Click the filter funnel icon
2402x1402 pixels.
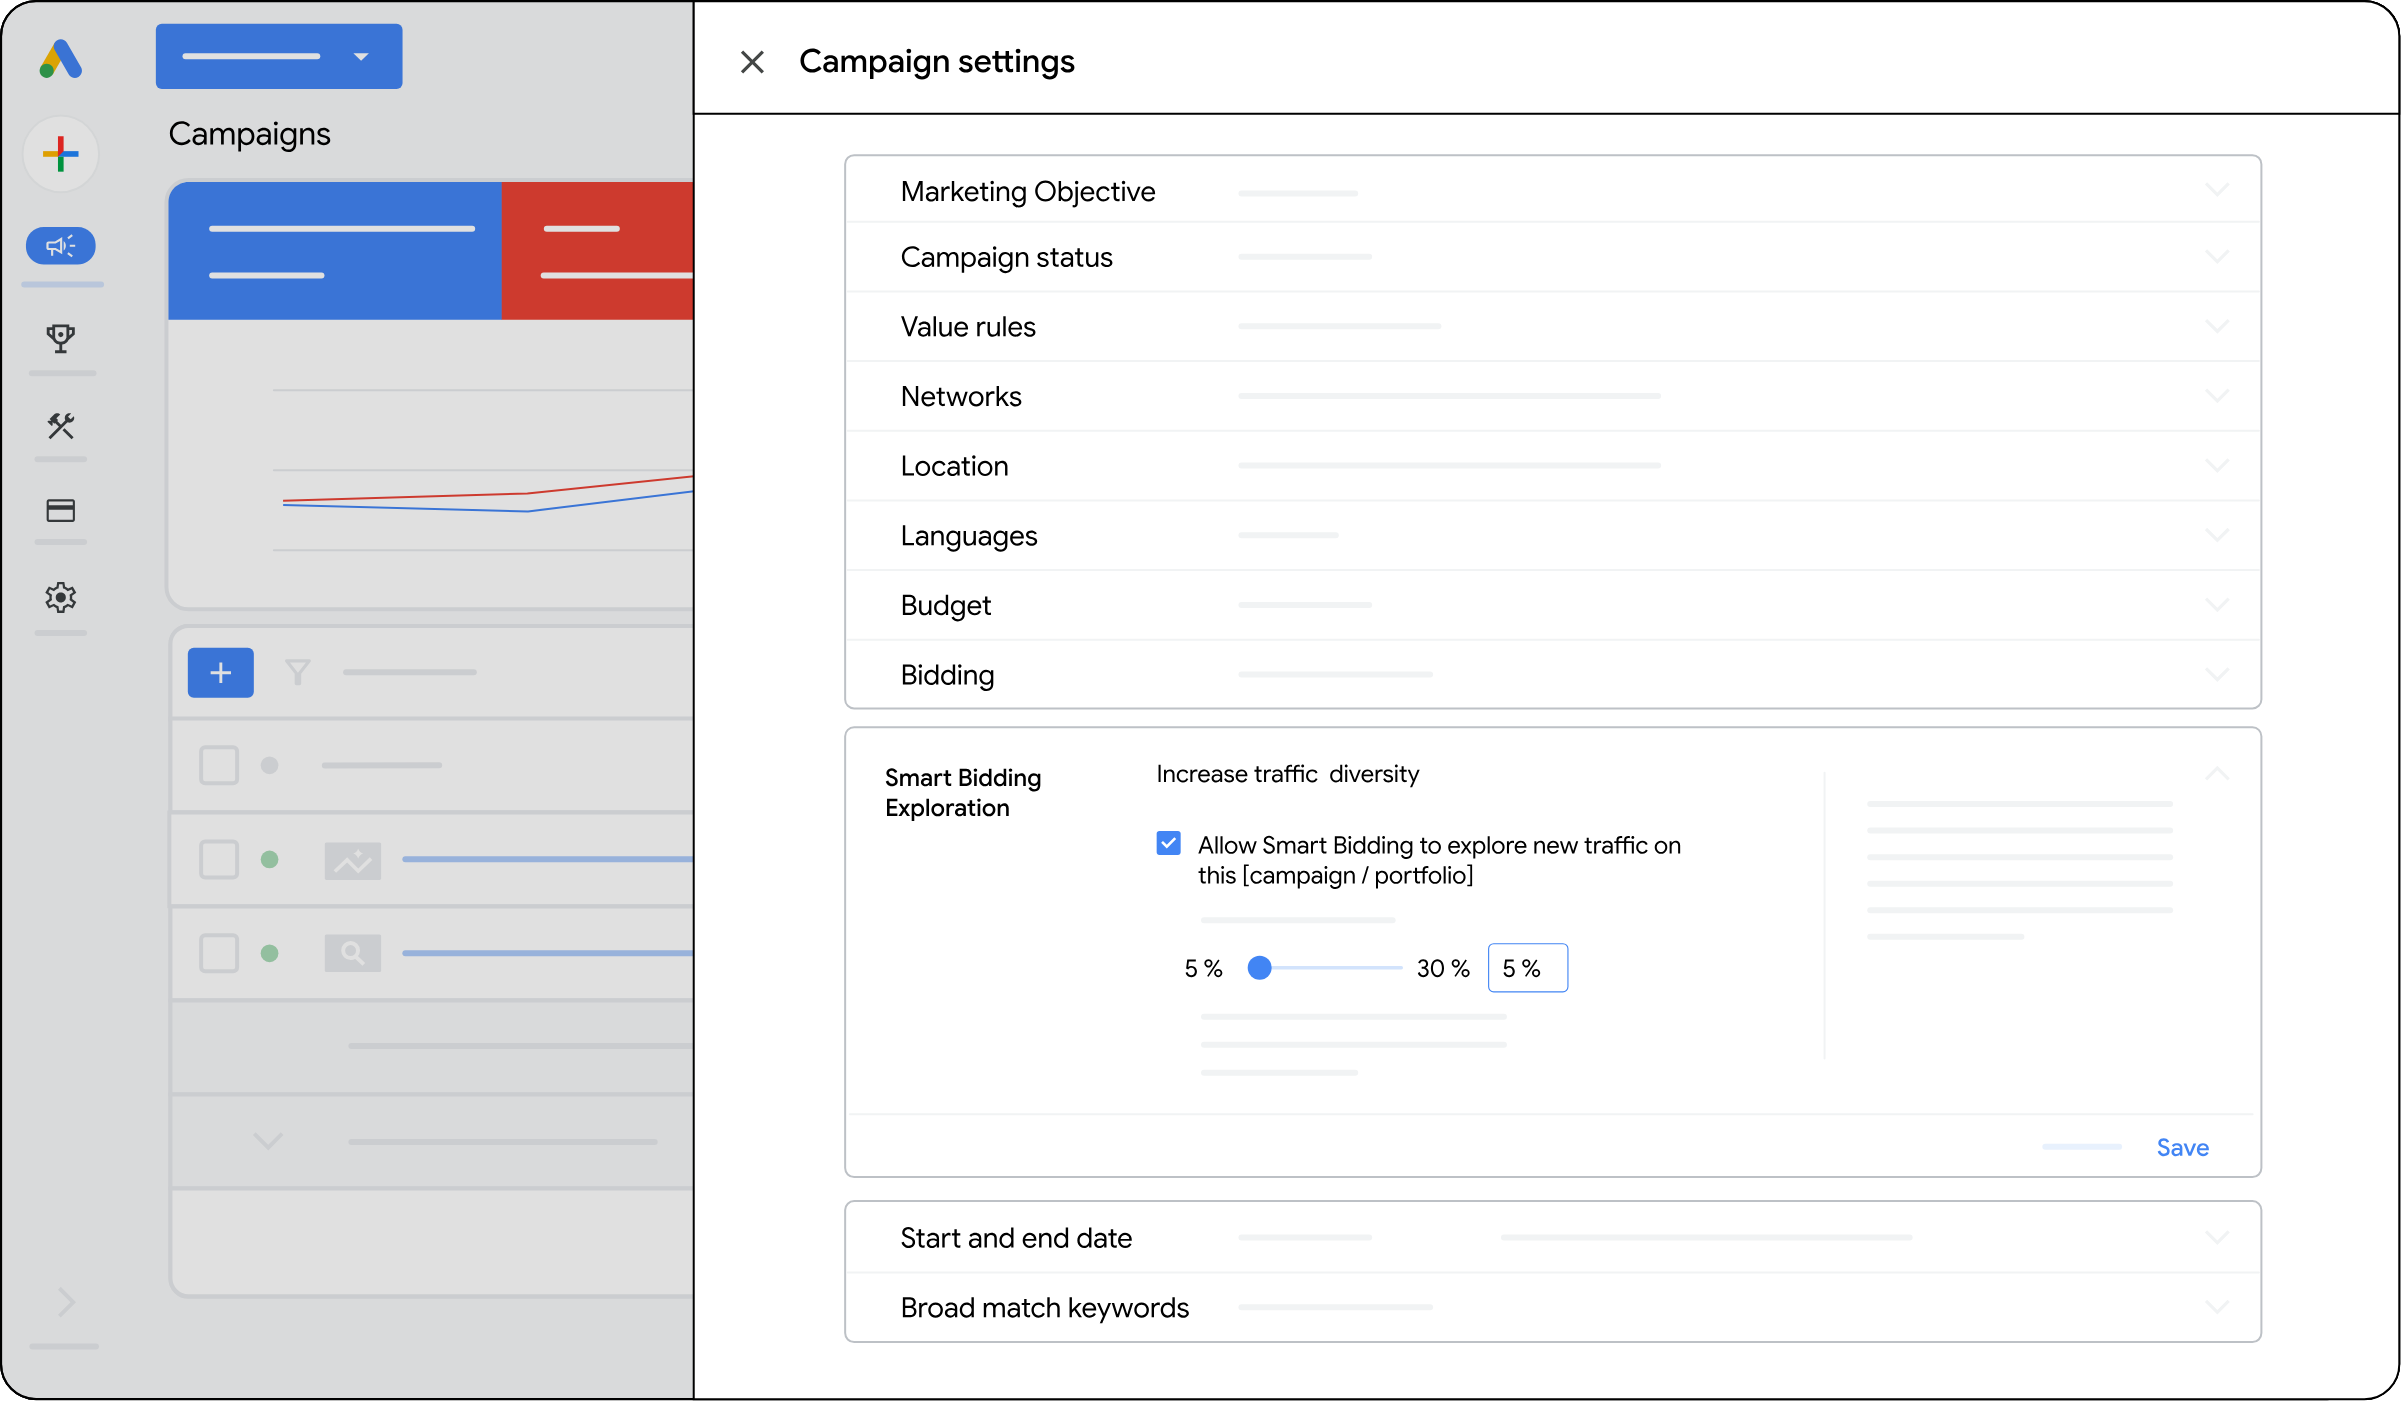[x=298, y=672]
